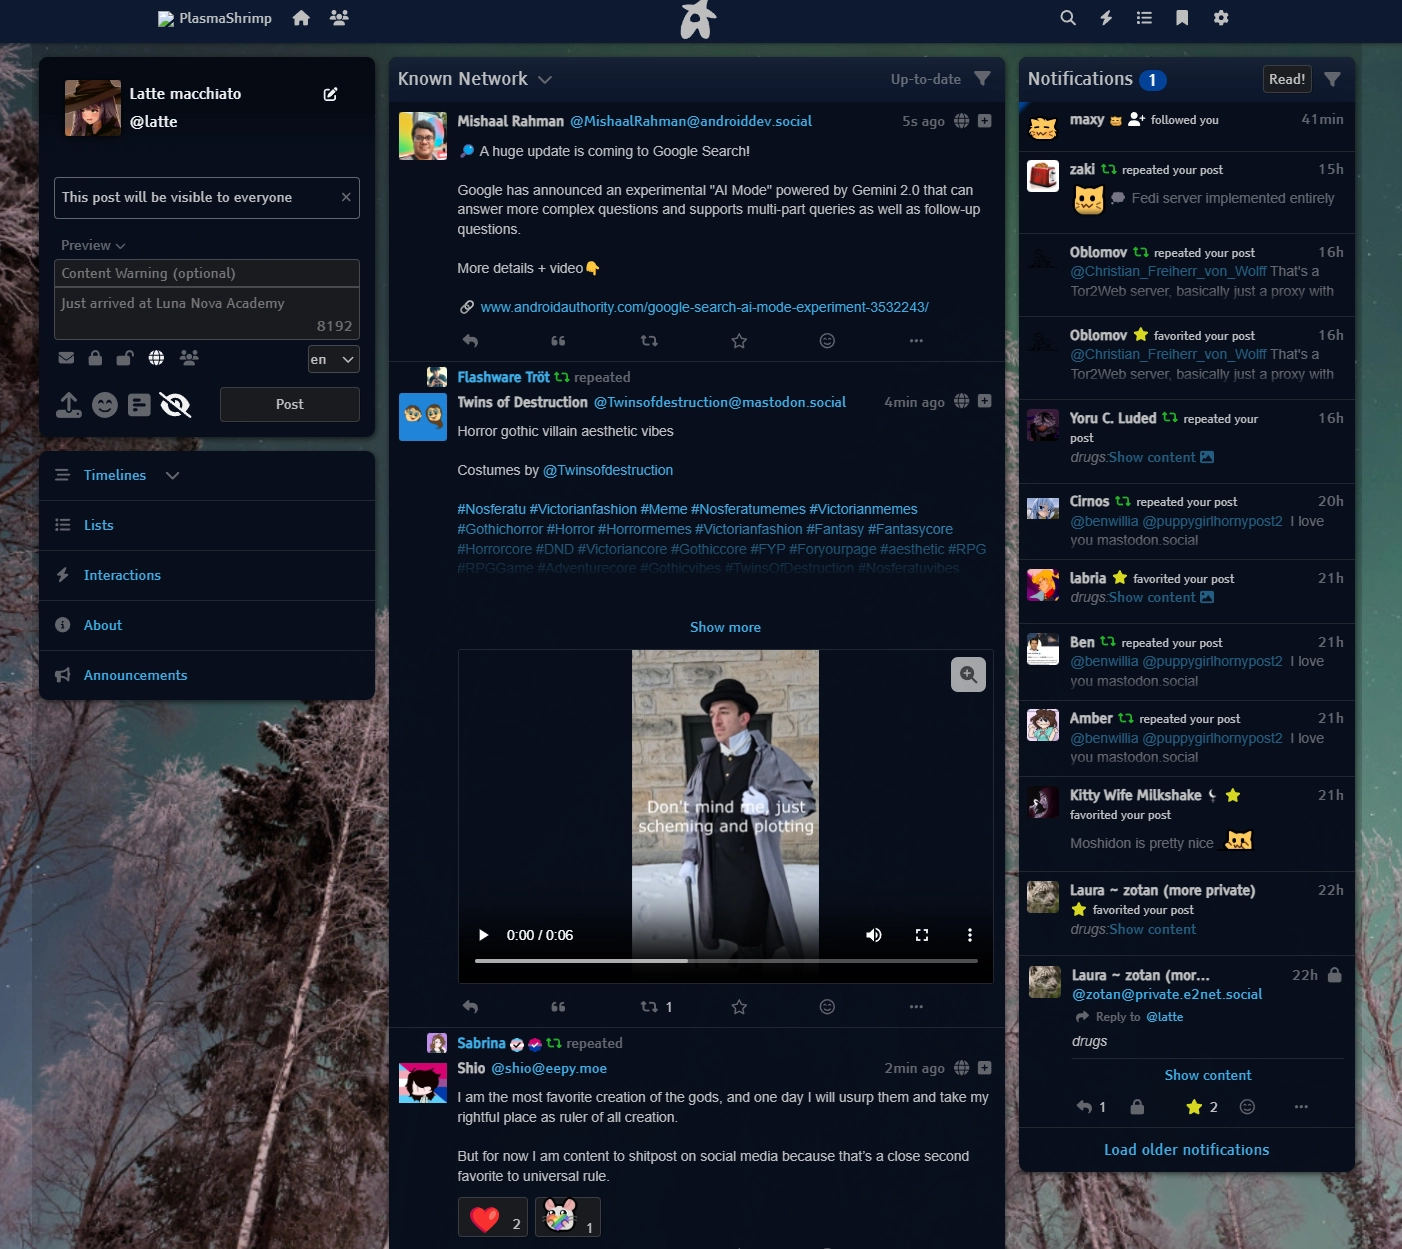1402x1249 pixels.
Task: Click the video progress bar
Action: (725, 960)
